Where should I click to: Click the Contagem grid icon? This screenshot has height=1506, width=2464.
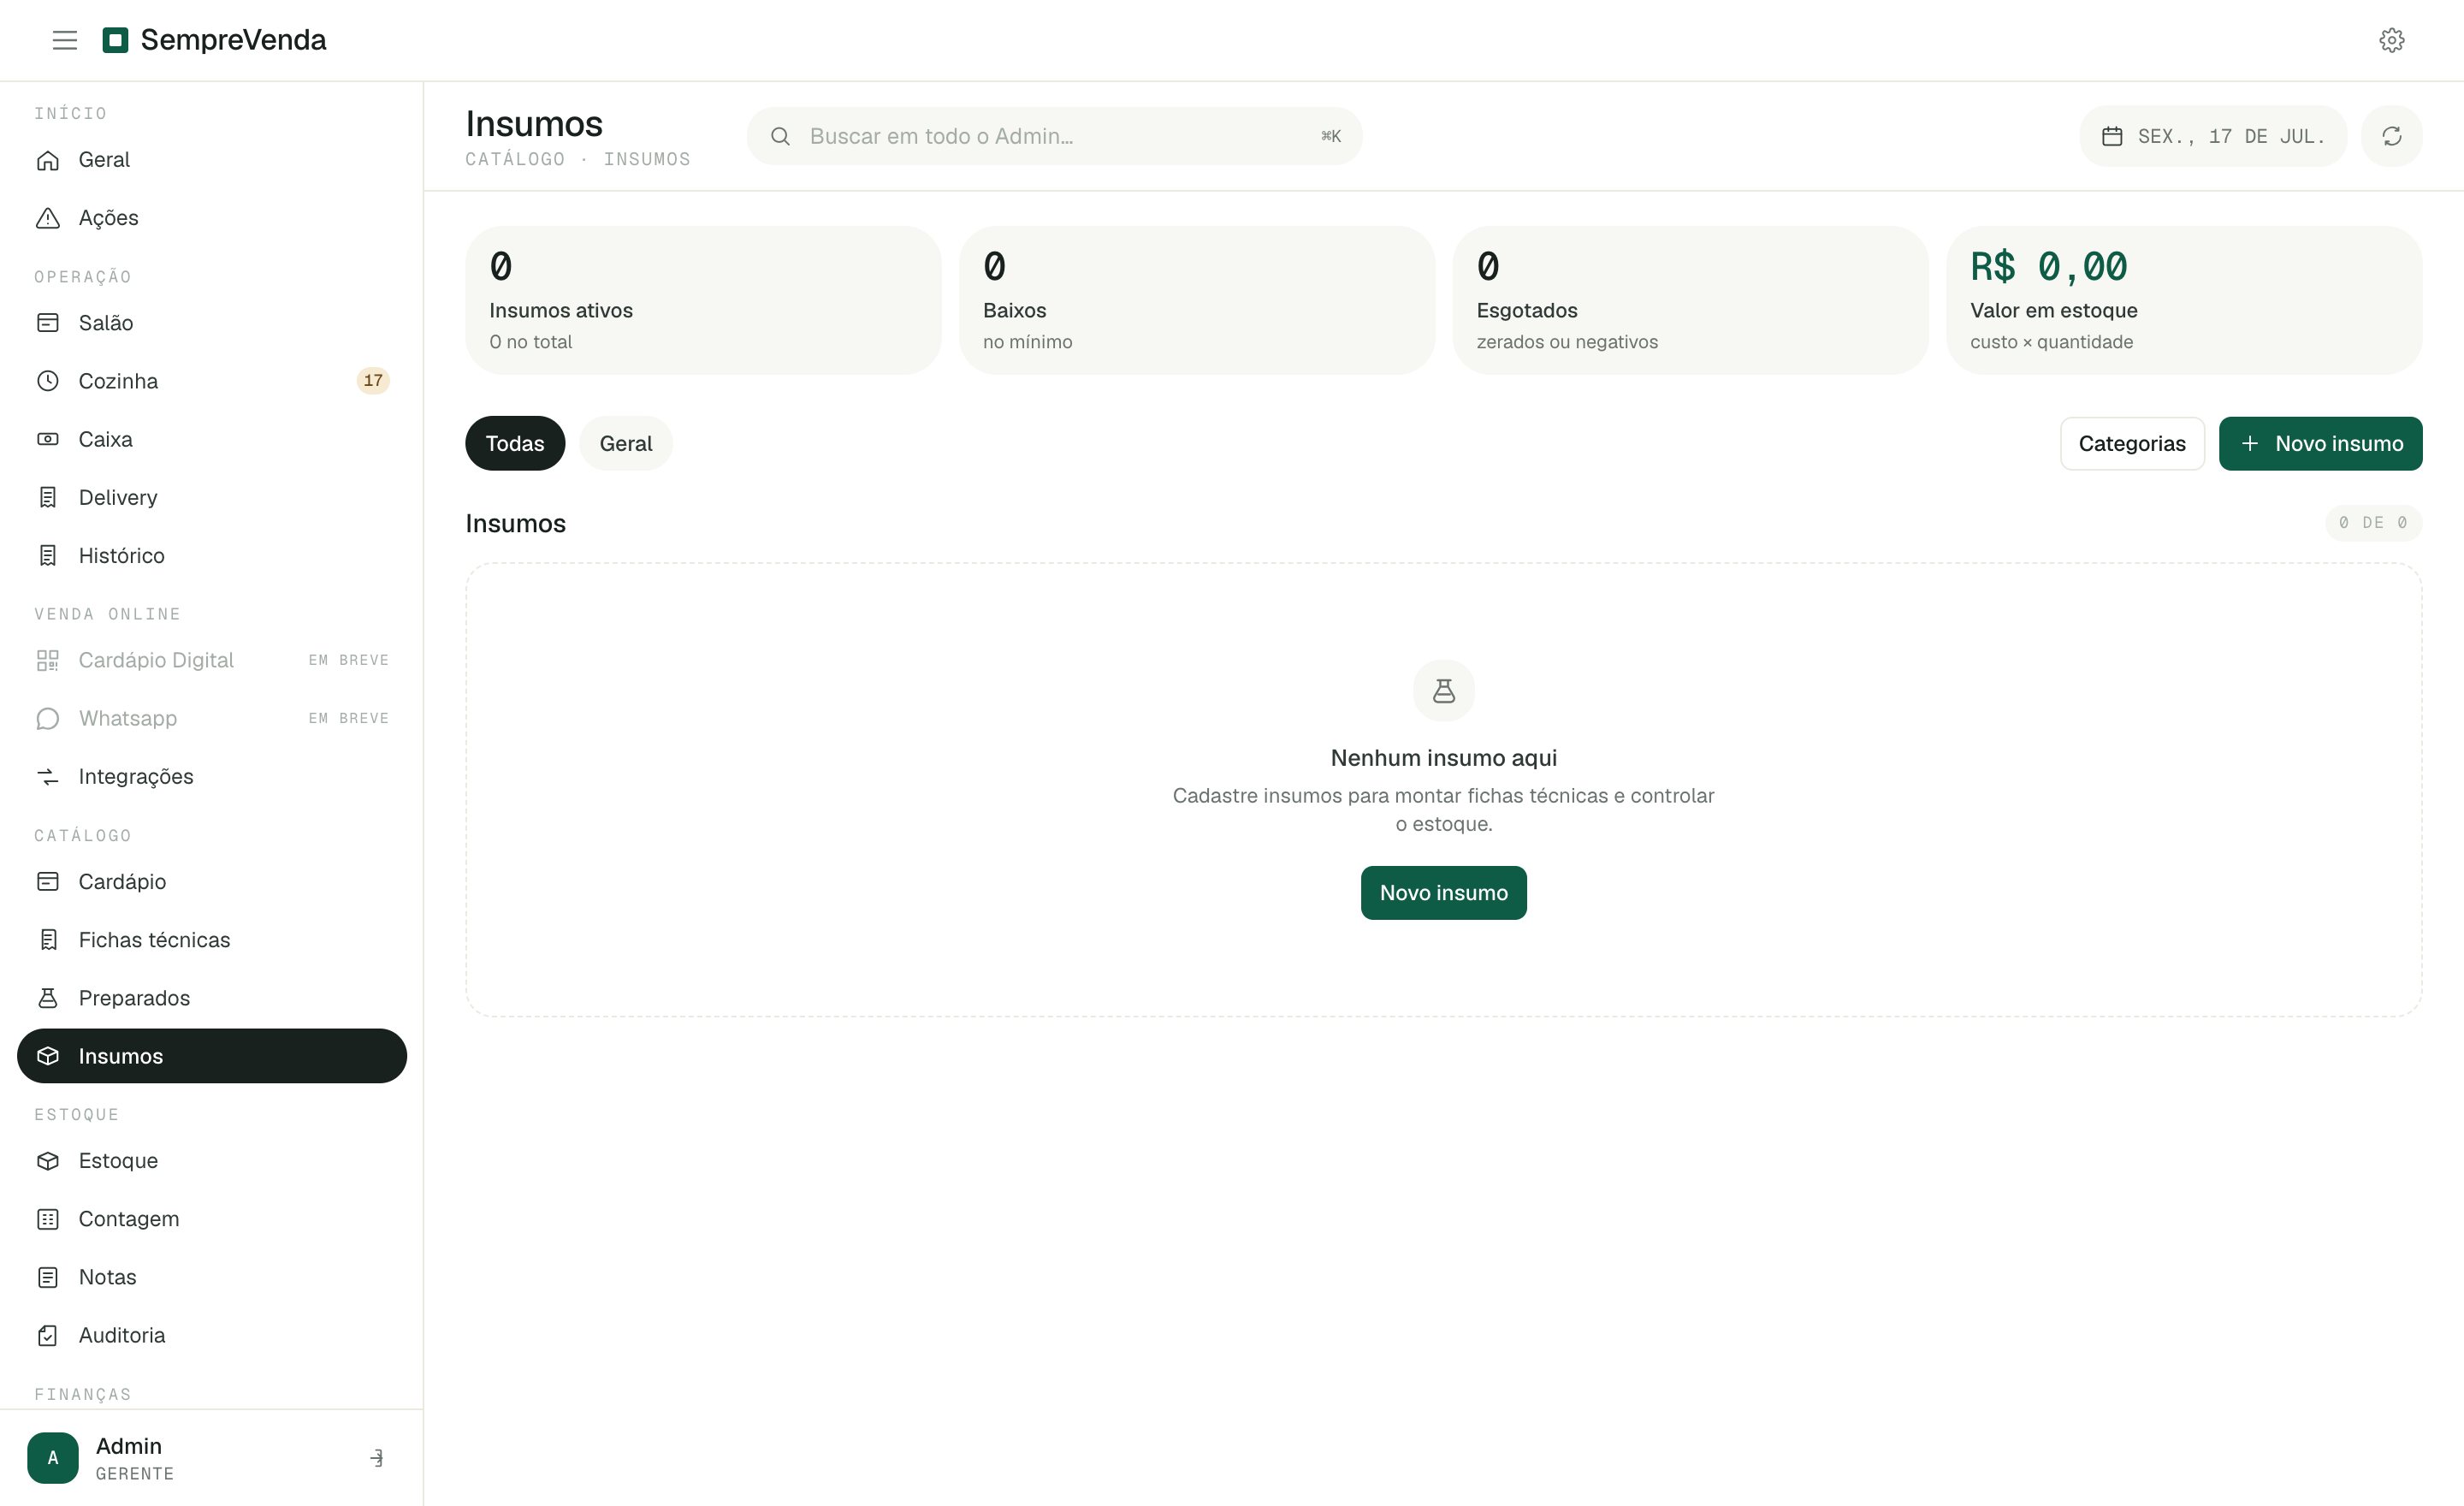(x=48, y=1219)
